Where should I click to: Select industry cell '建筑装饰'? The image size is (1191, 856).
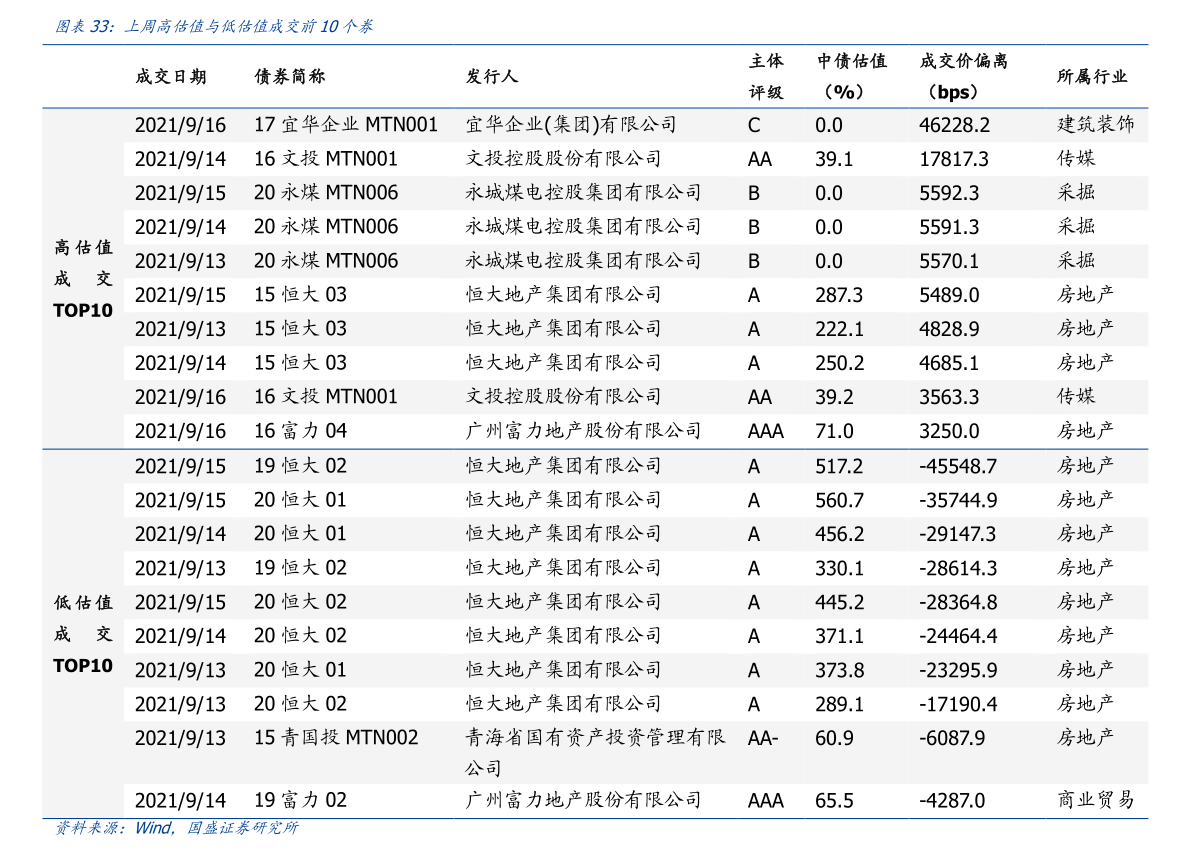tap(1095, 125)
